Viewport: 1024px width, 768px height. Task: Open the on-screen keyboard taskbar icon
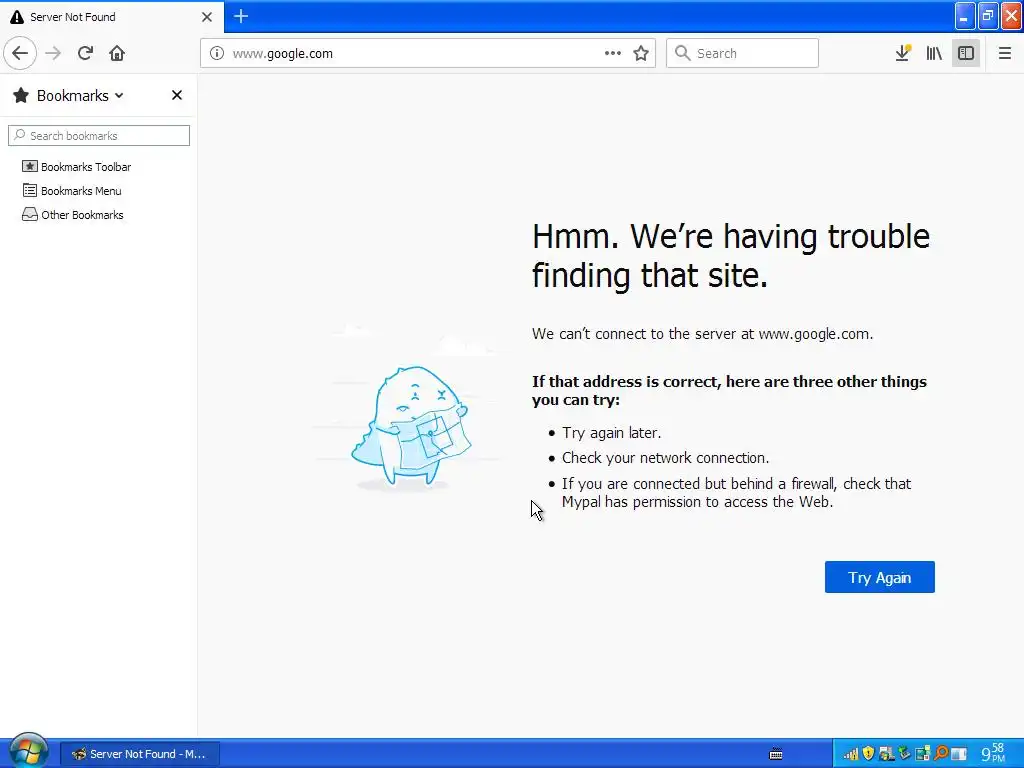pyautogui.click(x=776, y=754)
